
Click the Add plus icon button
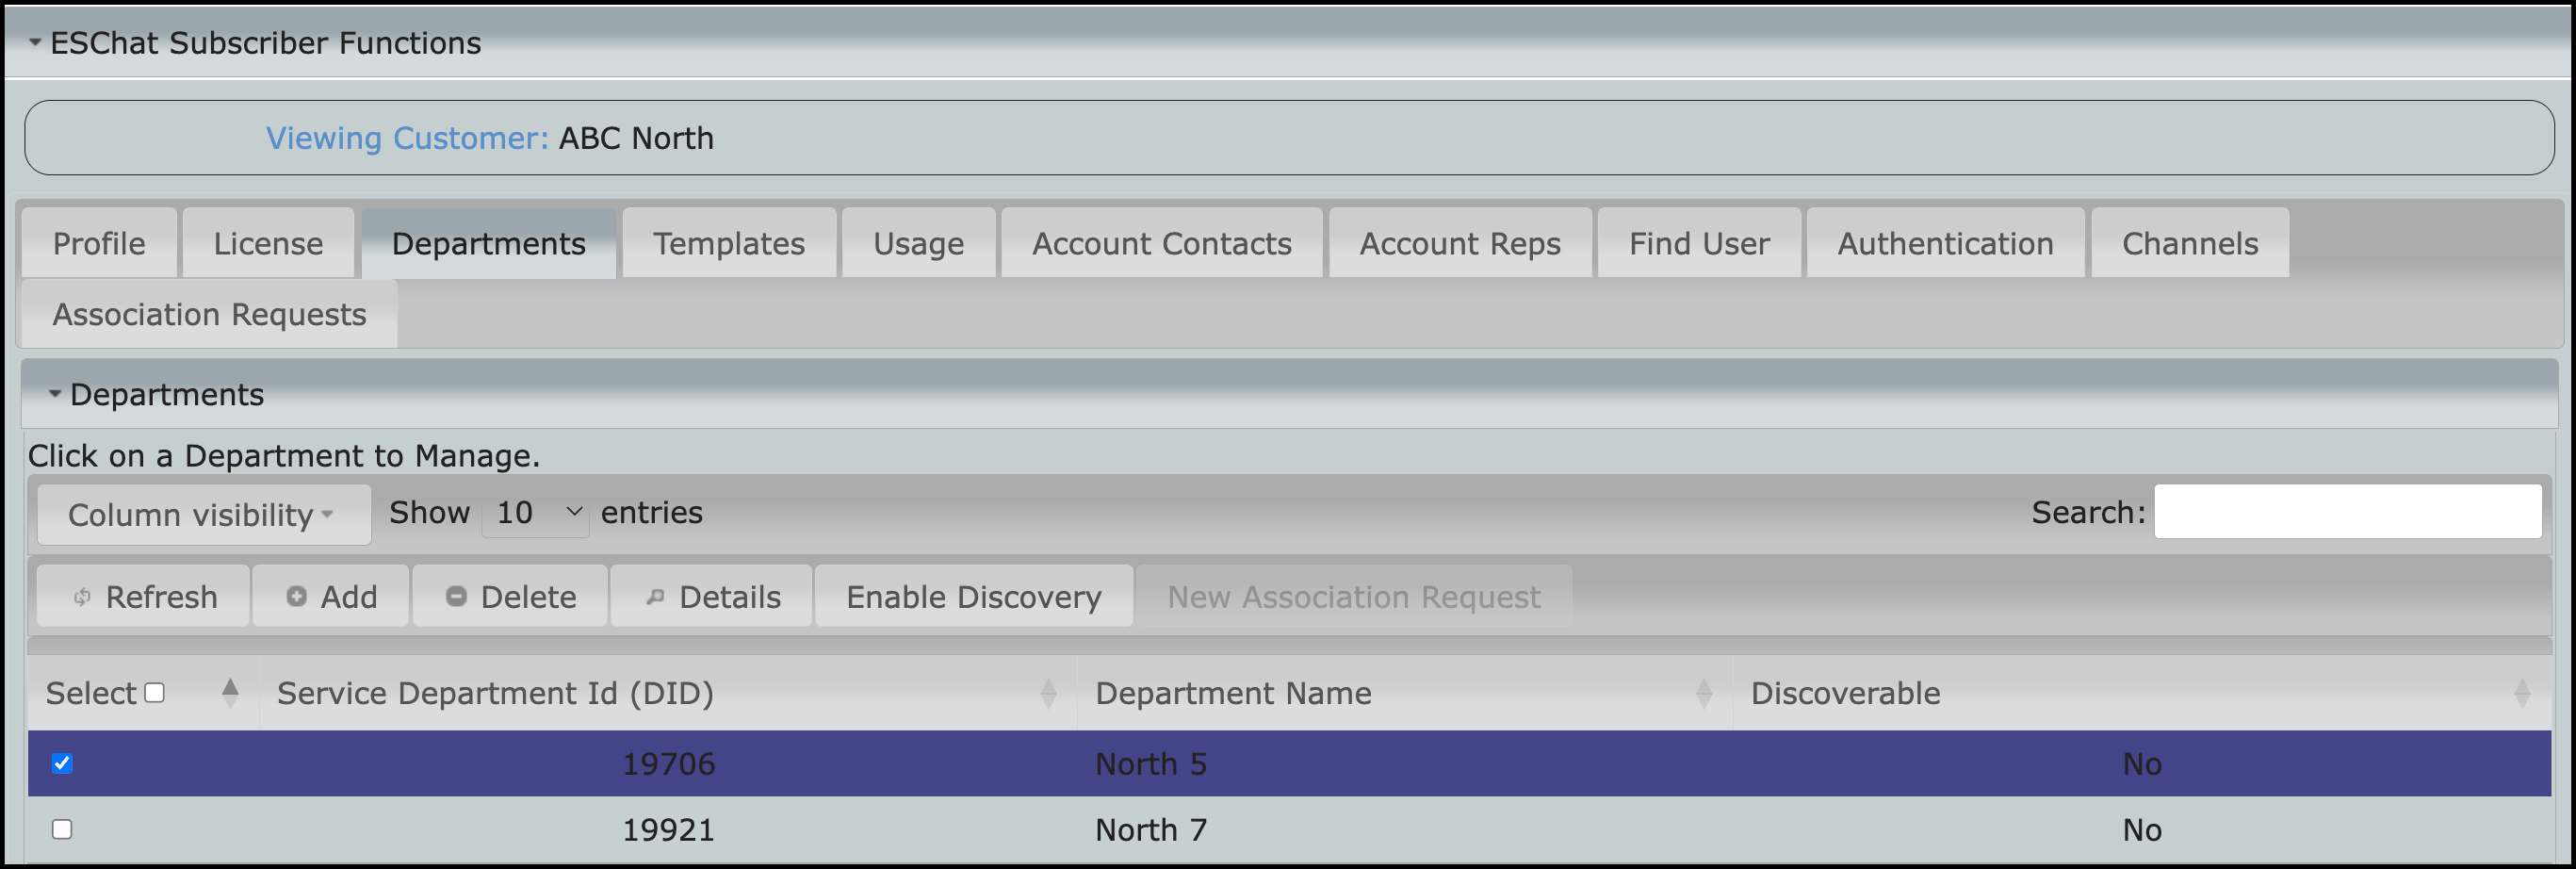pos(331,597)
